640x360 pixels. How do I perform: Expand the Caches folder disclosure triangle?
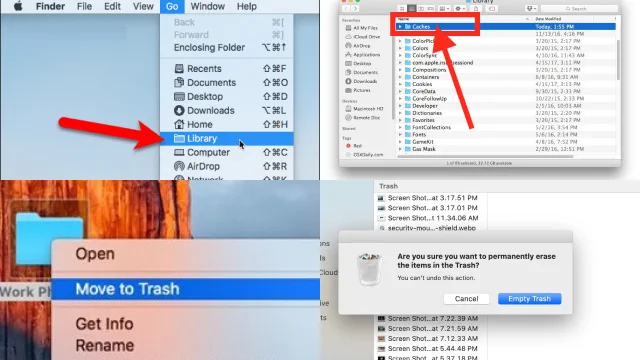(400, 27)
